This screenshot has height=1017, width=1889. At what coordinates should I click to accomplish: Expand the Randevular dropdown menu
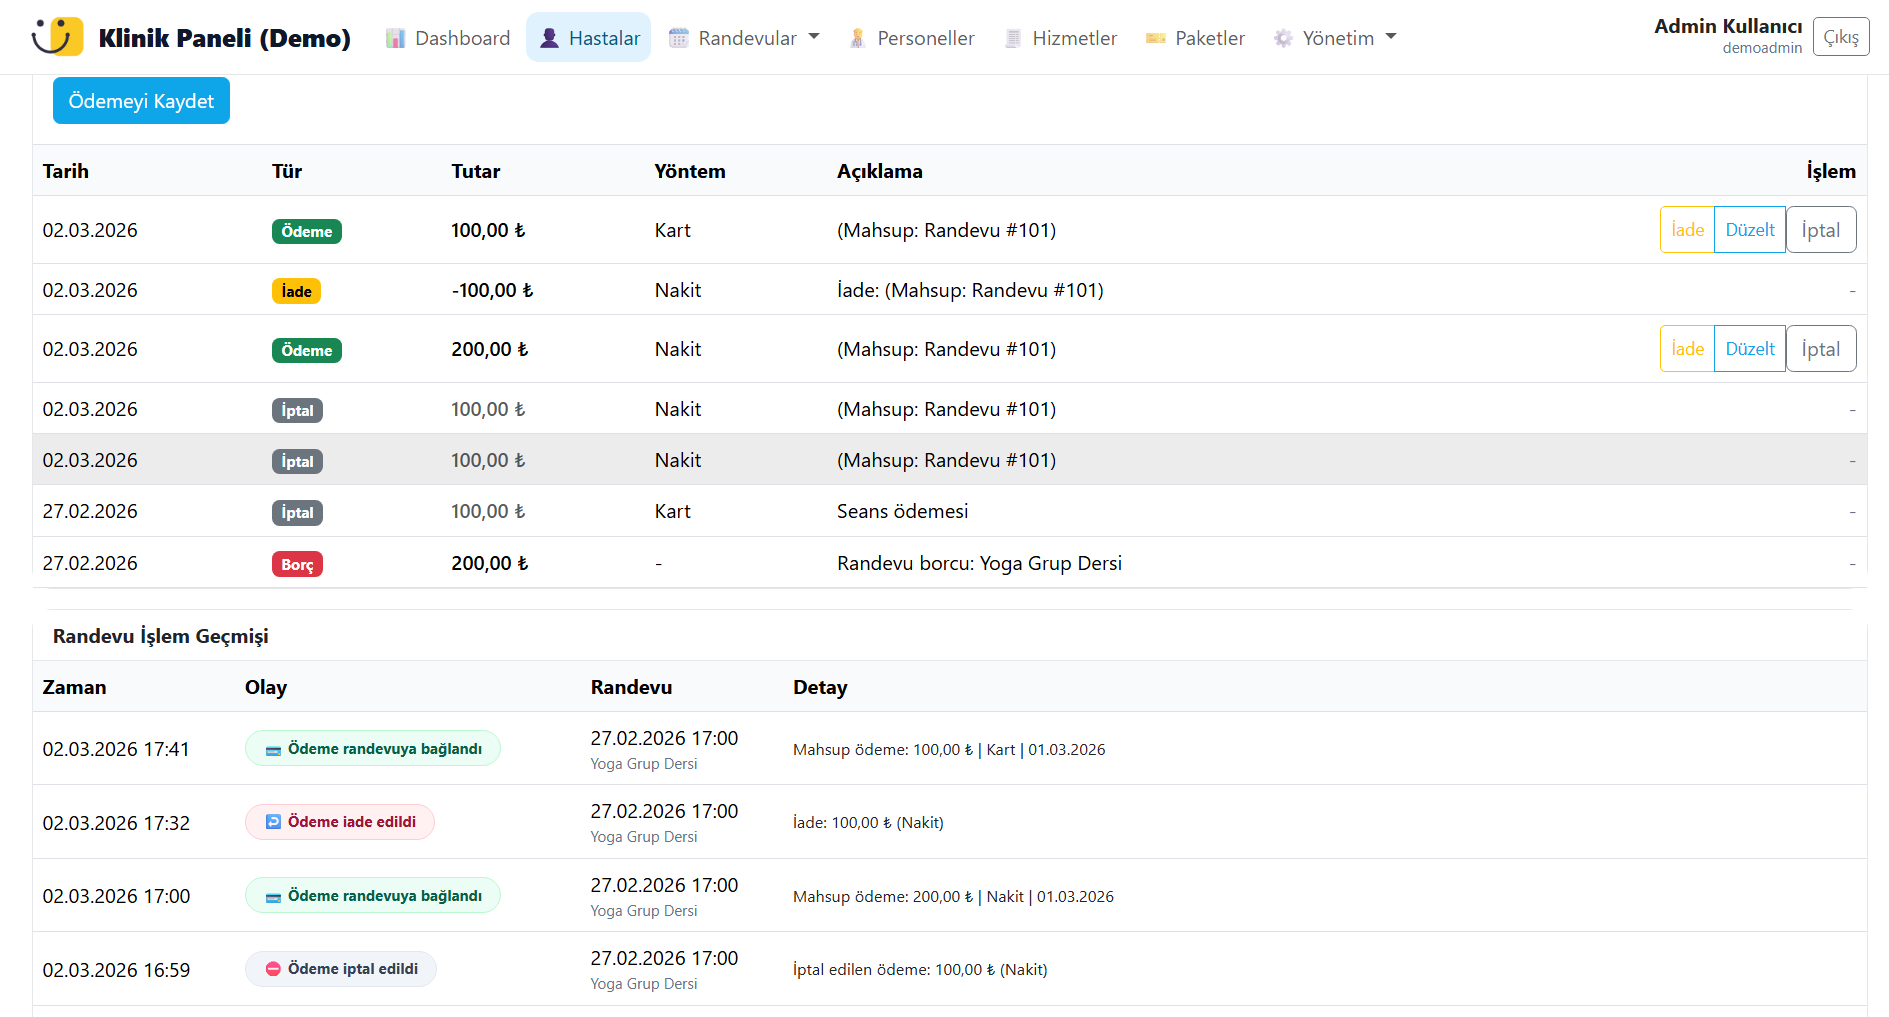(745, 38)
